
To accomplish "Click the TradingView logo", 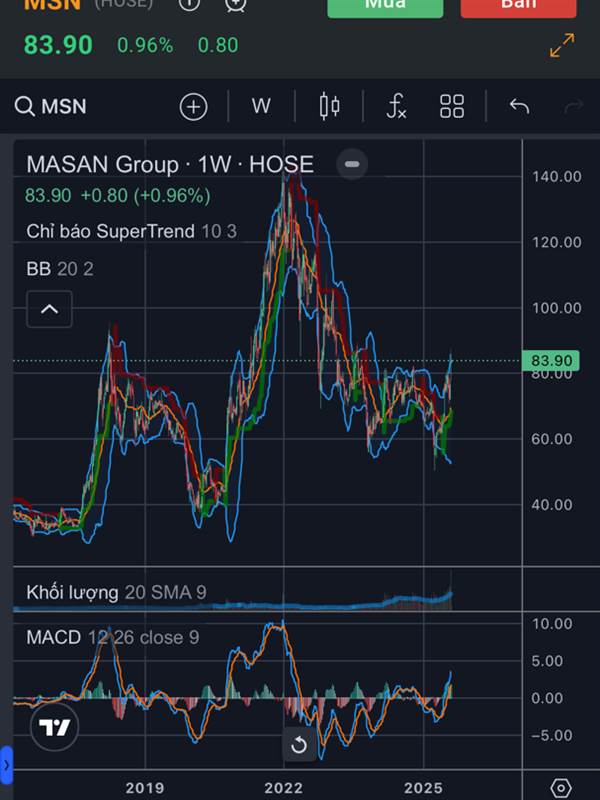I will point(55,727).
